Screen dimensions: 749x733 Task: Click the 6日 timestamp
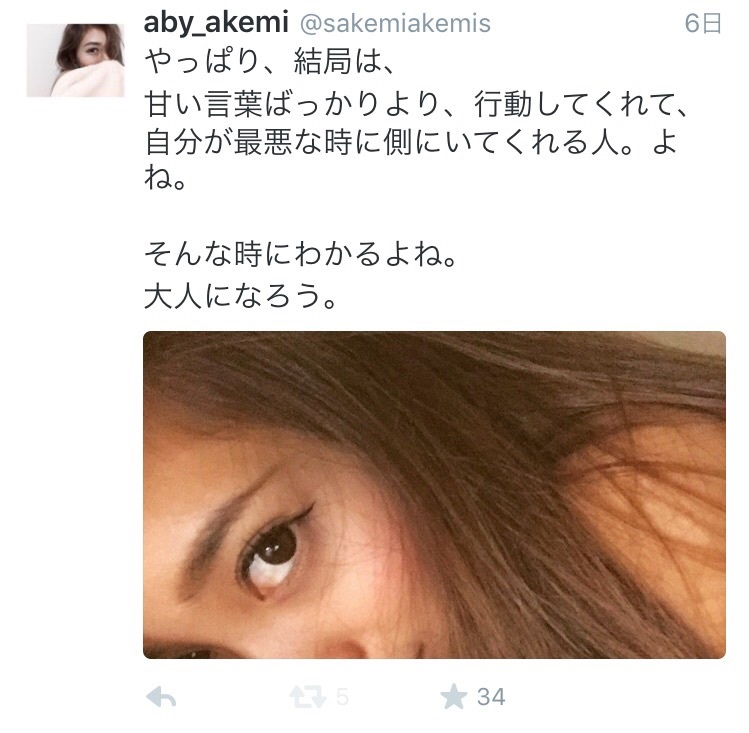click(703, 23)
